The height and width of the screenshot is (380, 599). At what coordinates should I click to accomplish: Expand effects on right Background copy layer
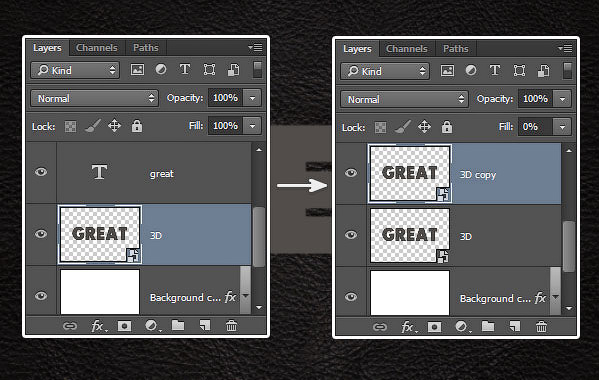[555, 298]
